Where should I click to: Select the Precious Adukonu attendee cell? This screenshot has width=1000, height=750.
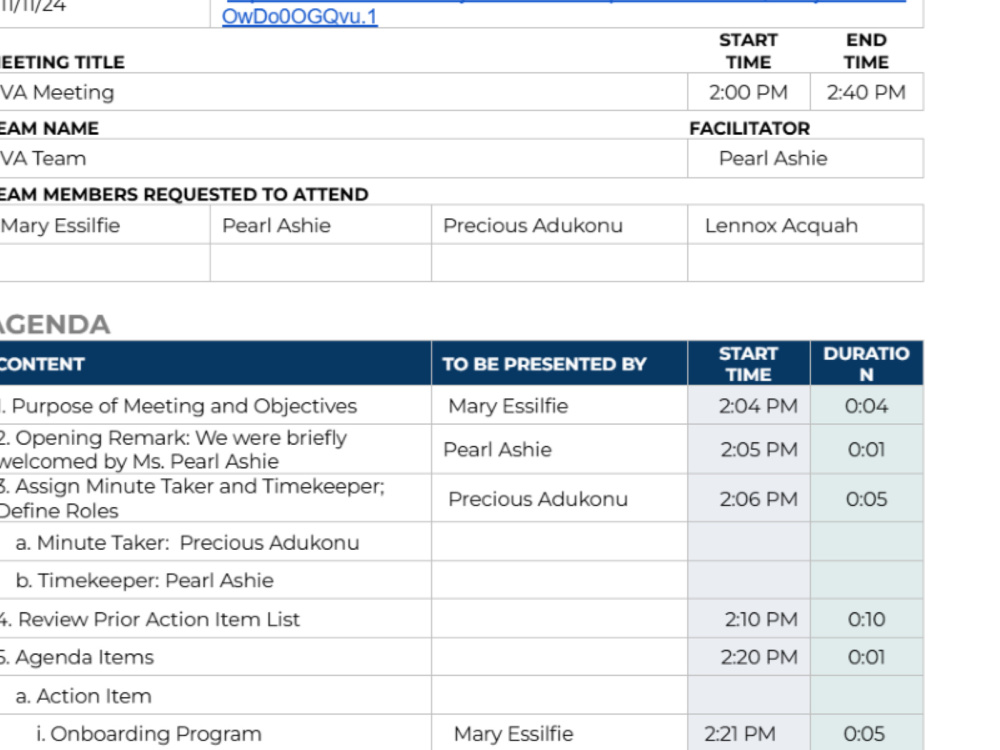coord(559,225)
